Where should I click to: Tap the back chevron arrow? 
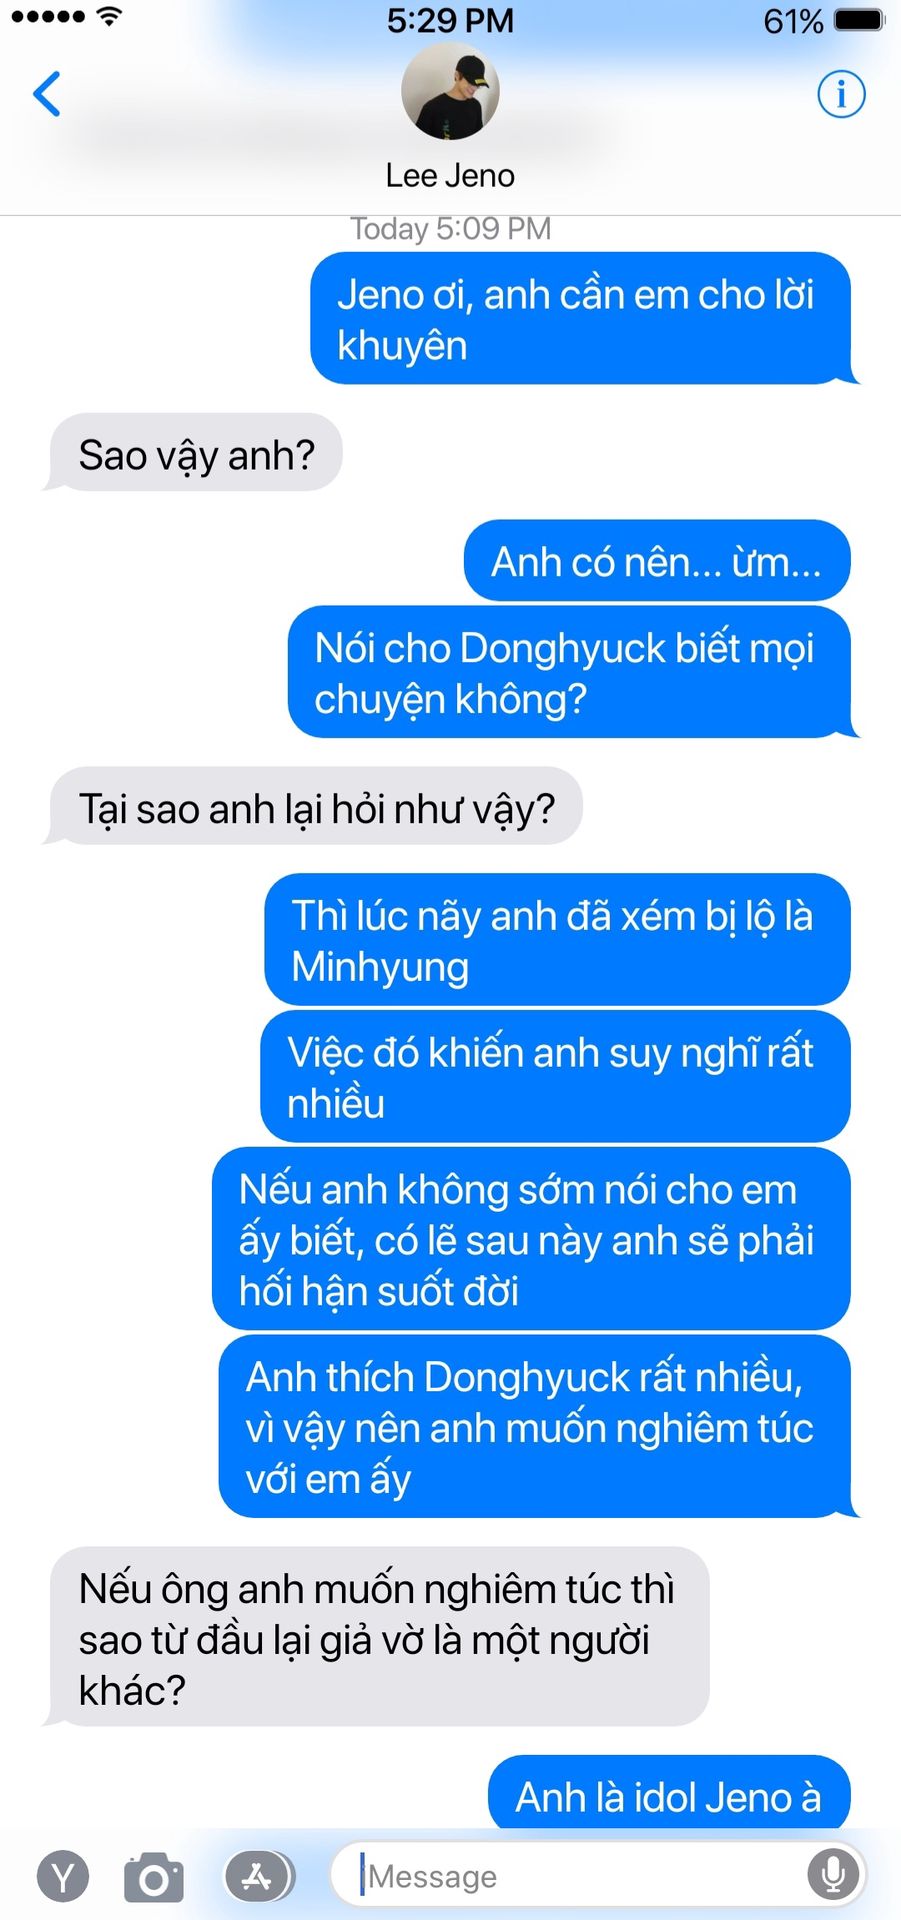[x=47, y=95]
